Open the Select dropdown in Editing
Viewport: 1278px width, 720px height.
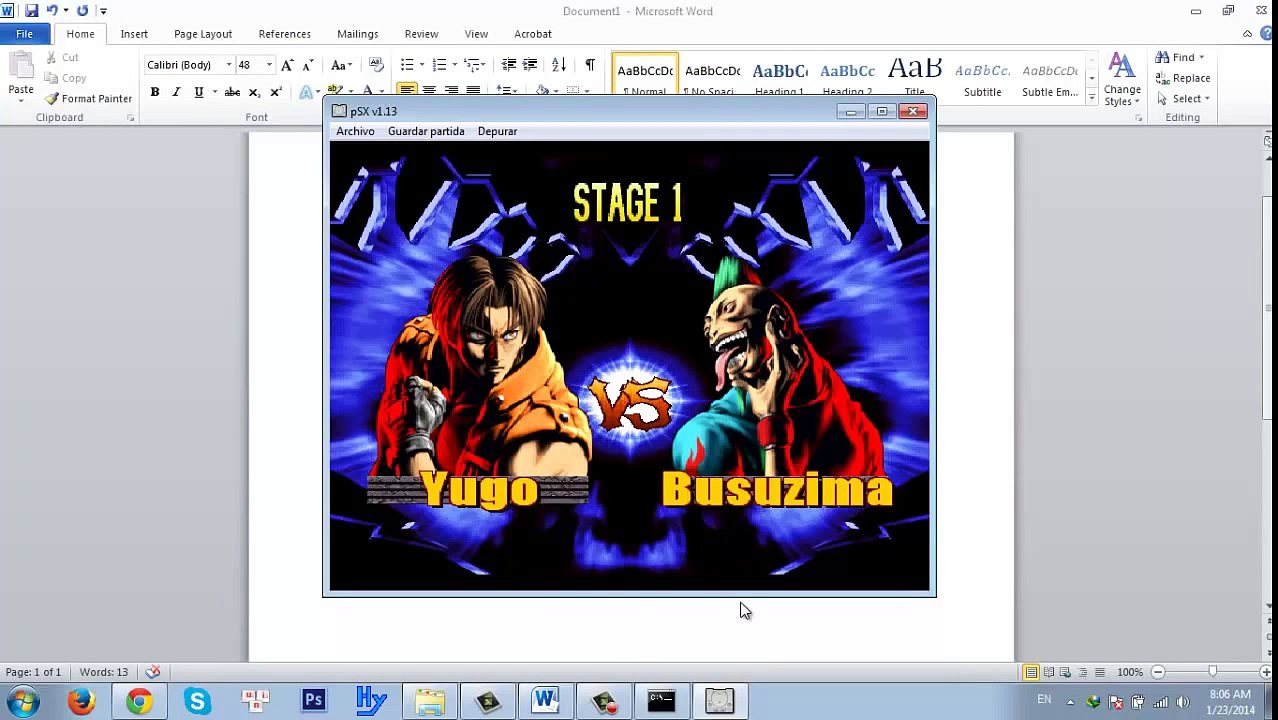point(1184,99)
